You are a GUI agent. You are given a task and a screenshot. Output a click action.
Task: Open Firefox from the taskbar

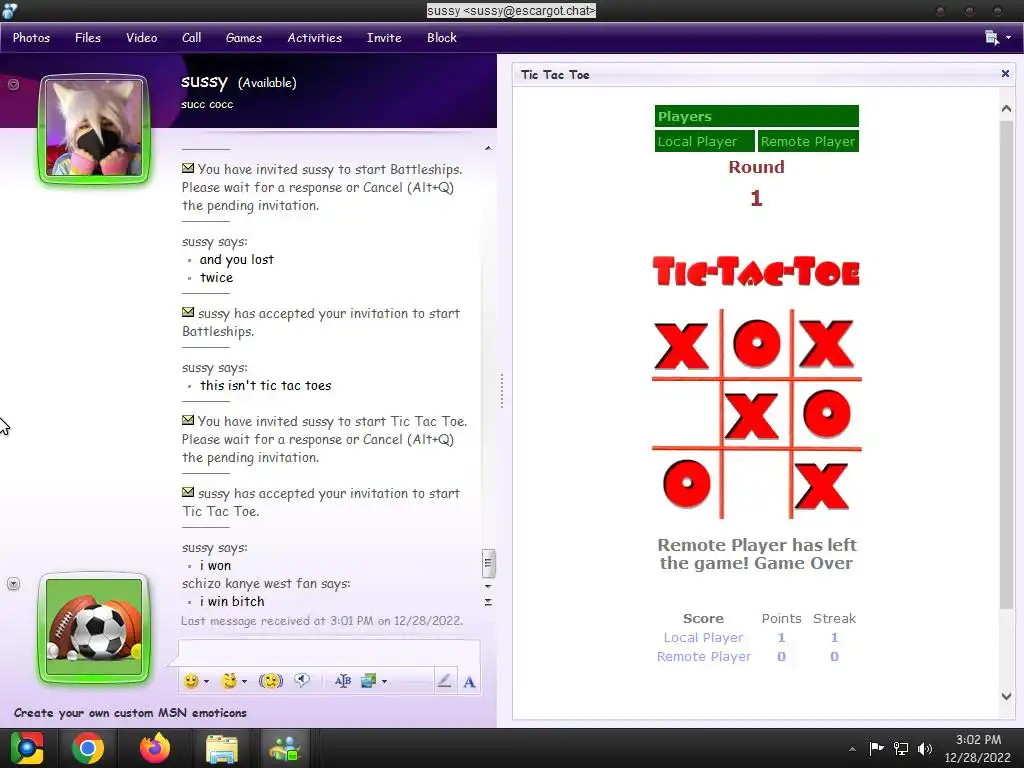155,748
